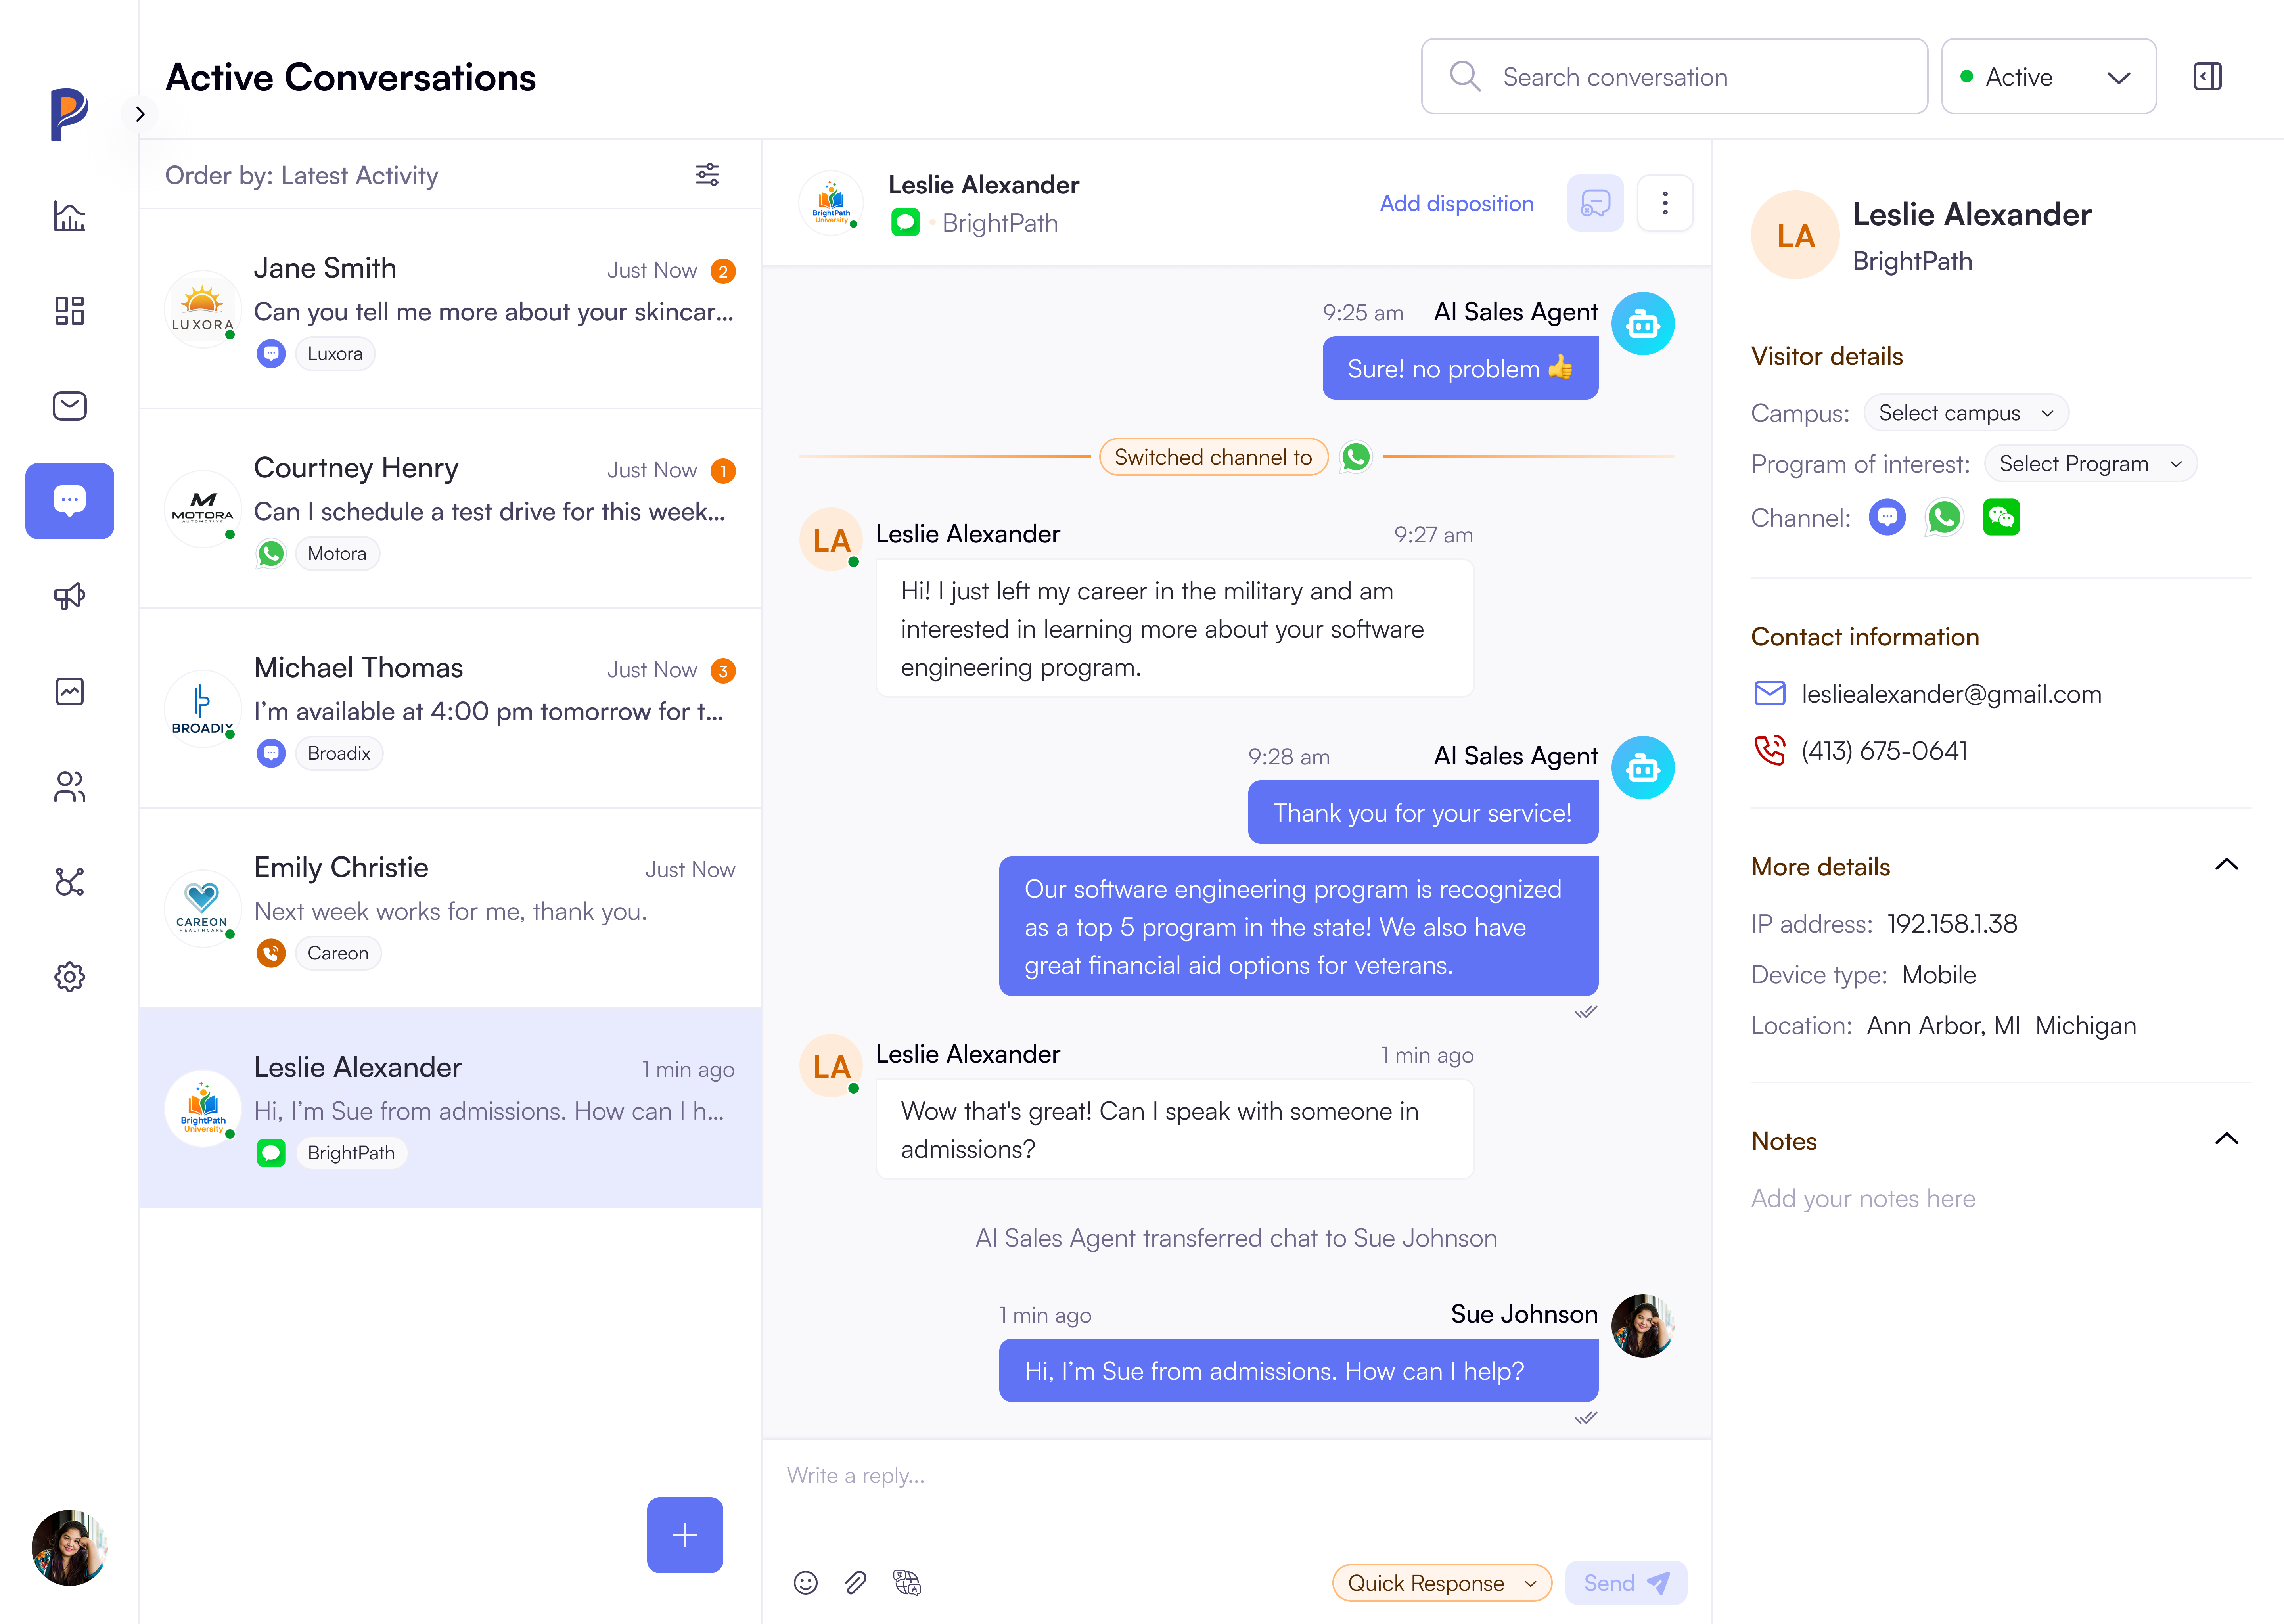Open settings gear in the left sidebar
Screen dimensions: 2284x1624
pos(69,977)
